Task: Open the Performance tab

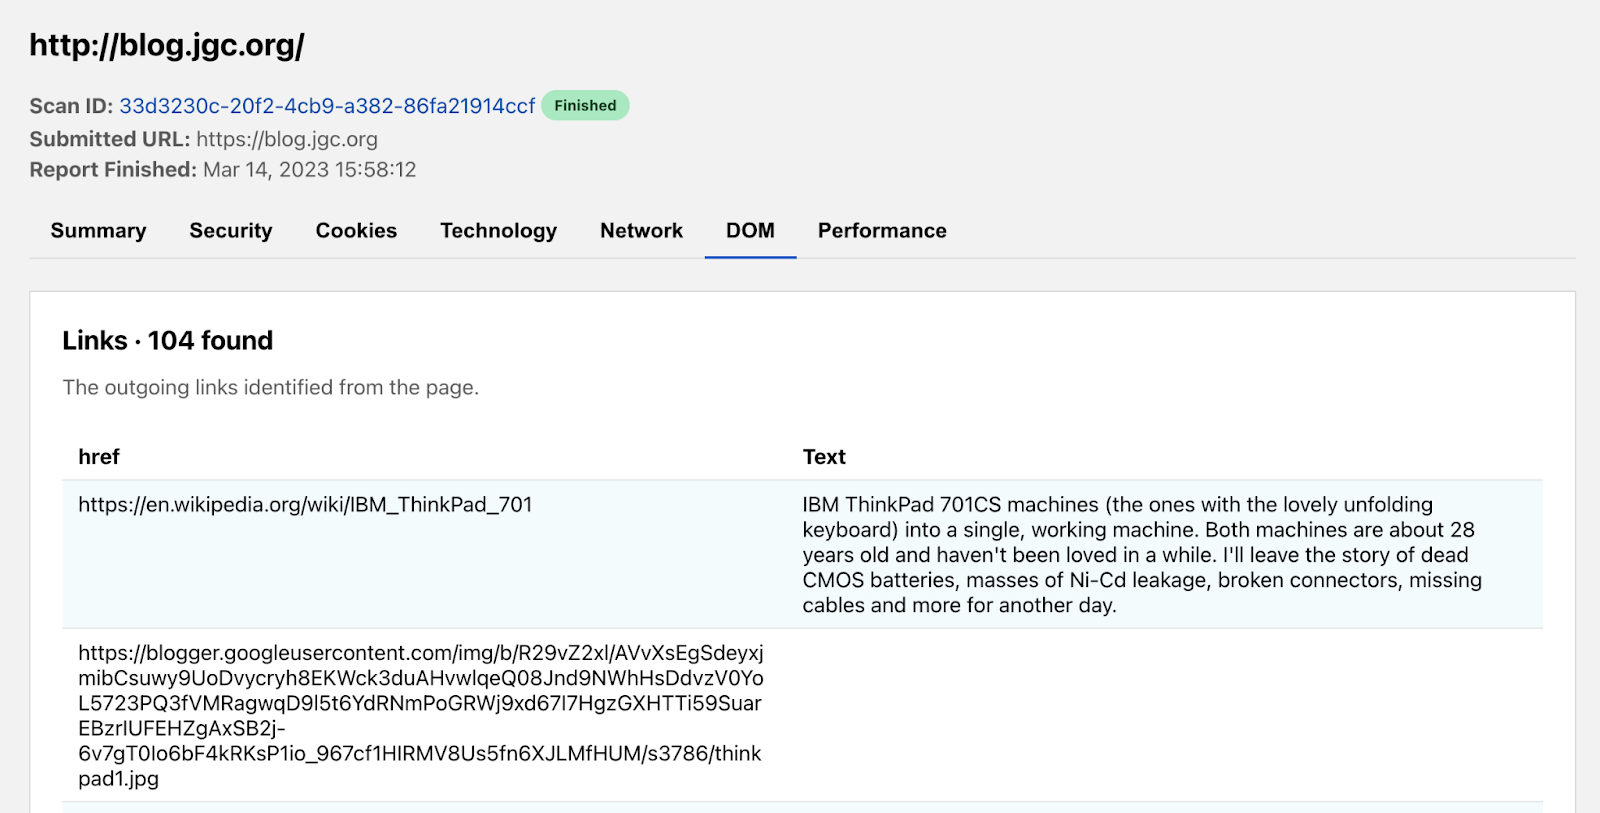Action: click(882, 231)
